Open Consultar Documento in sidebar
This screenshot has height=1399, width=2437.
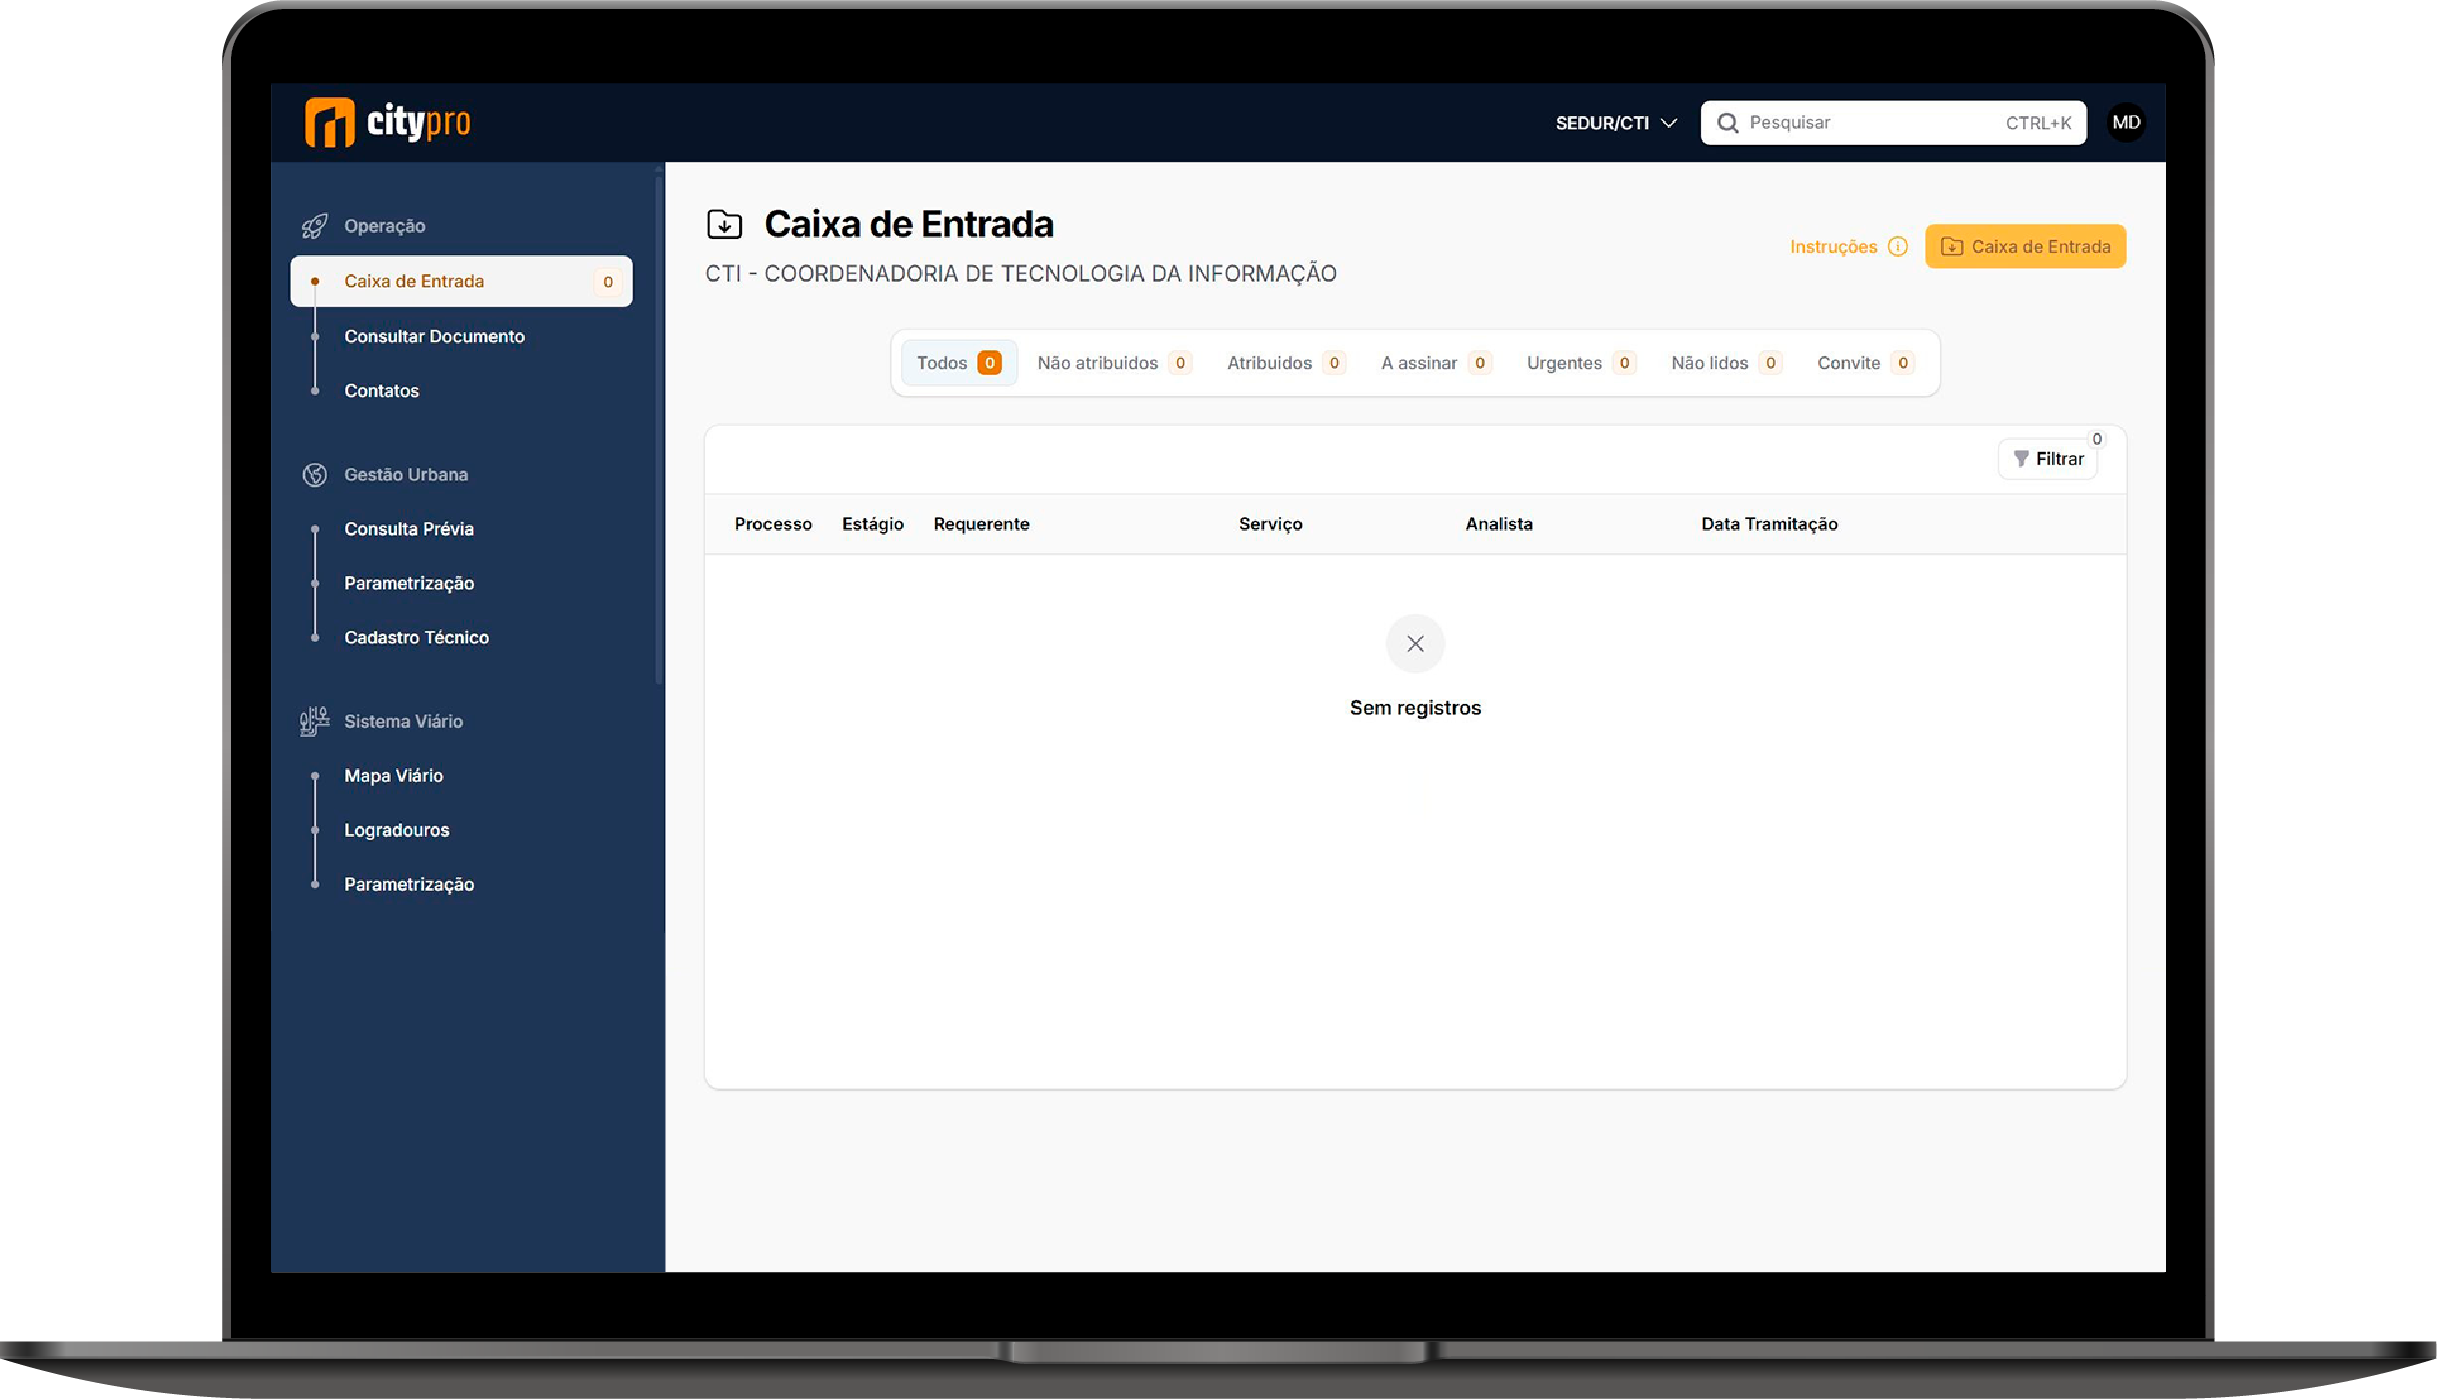point(434,336)
